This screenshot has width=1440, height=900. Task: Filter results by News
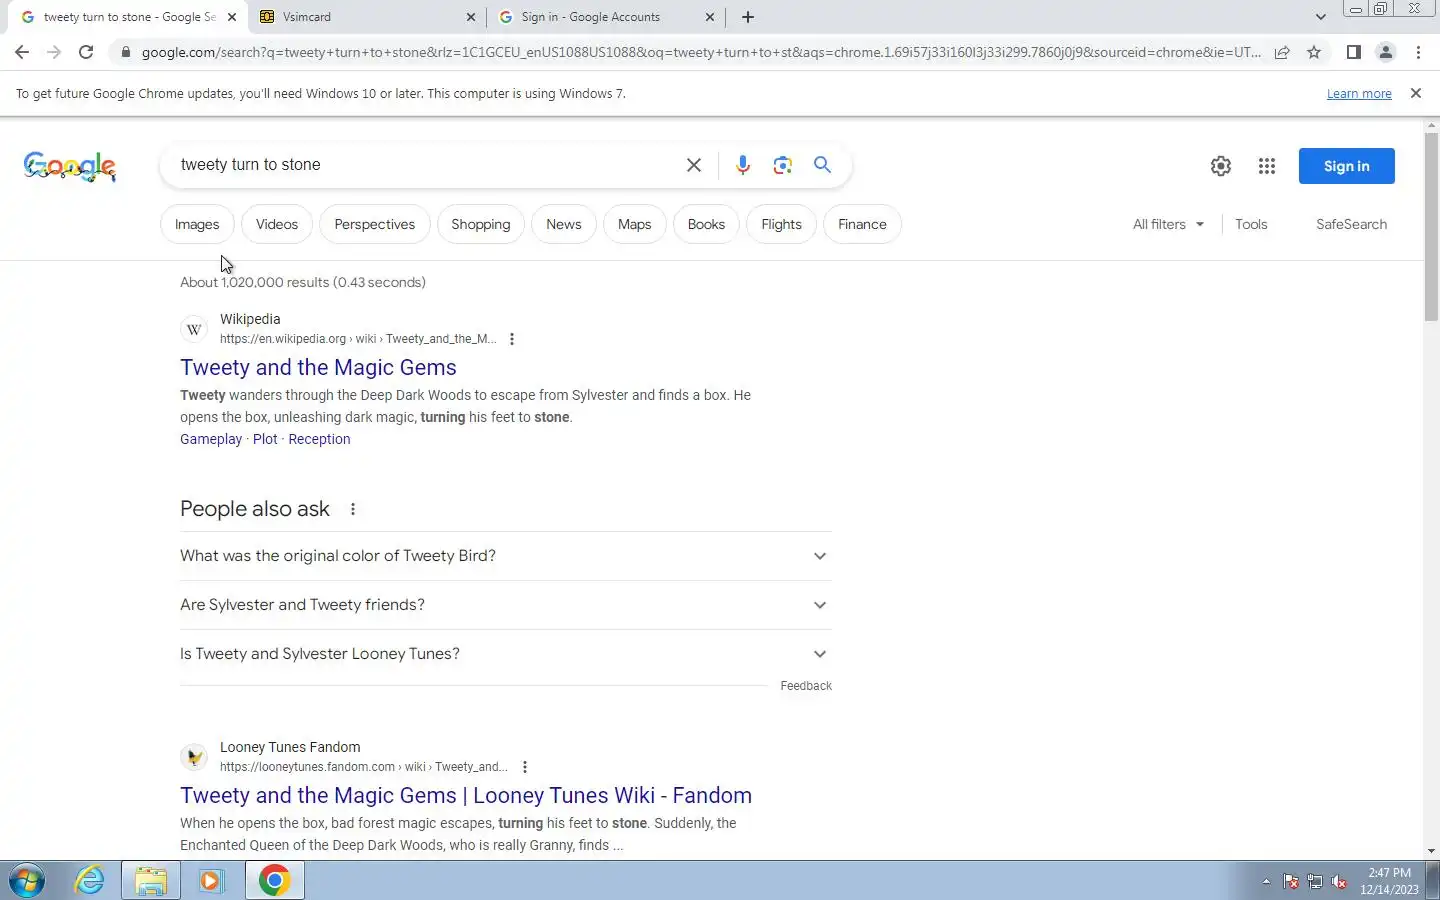pos(564,224)
